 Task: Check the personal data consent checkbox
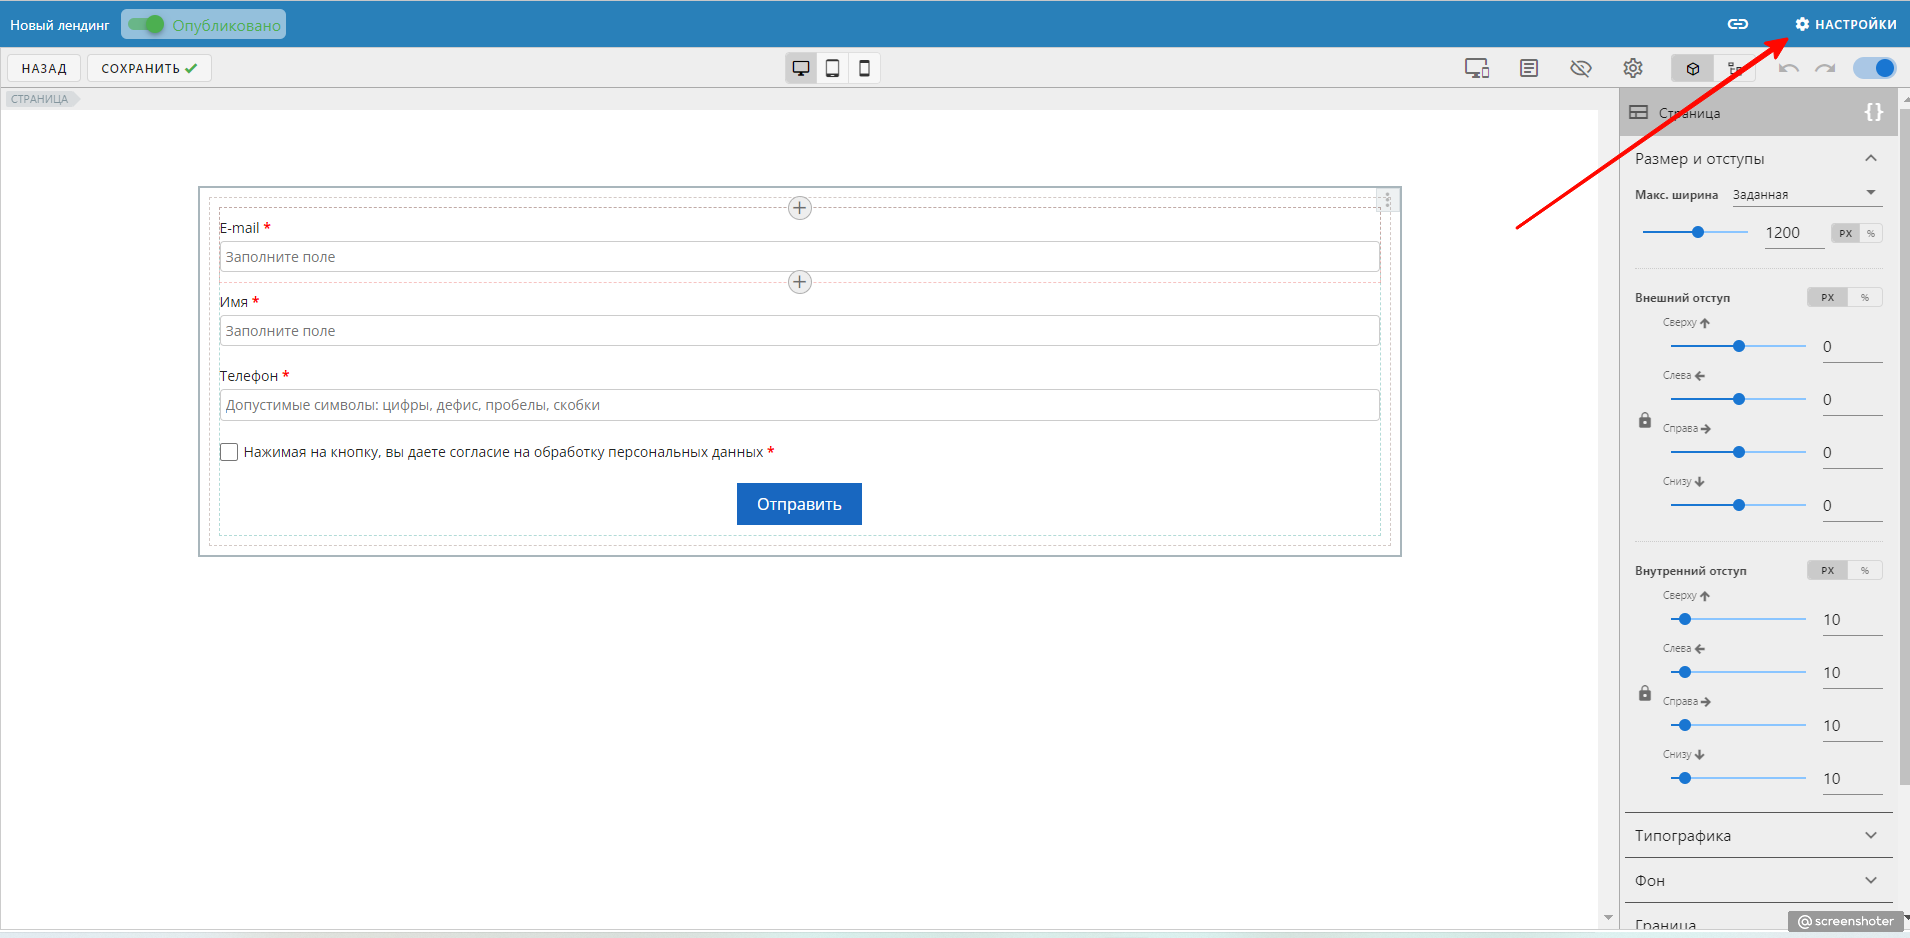[229, 452]
